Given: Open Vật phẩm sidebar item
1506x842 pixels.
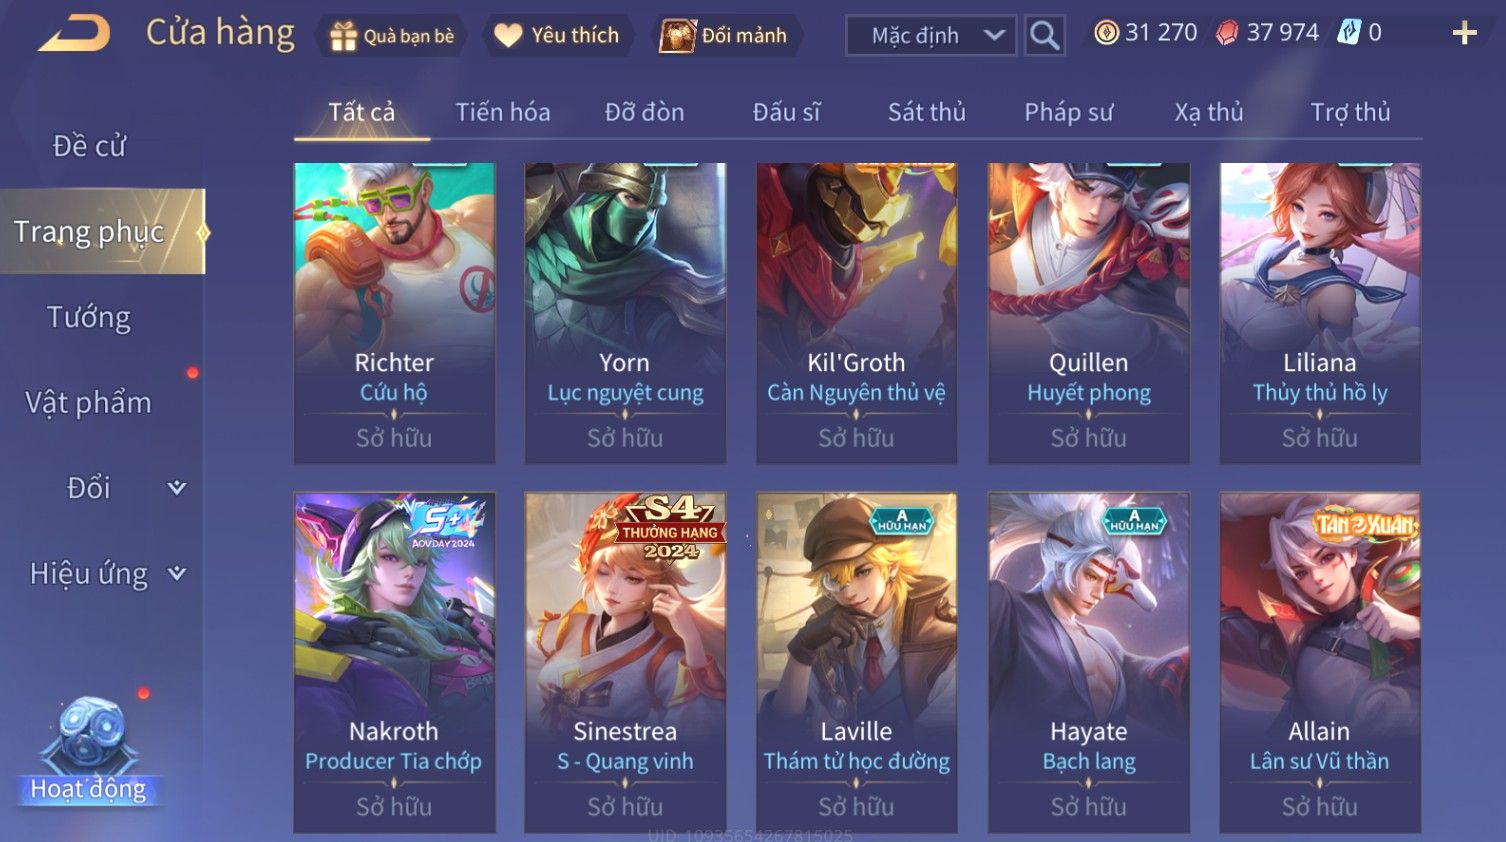Looking at the screenshot, I should click(x=88, y=402).
